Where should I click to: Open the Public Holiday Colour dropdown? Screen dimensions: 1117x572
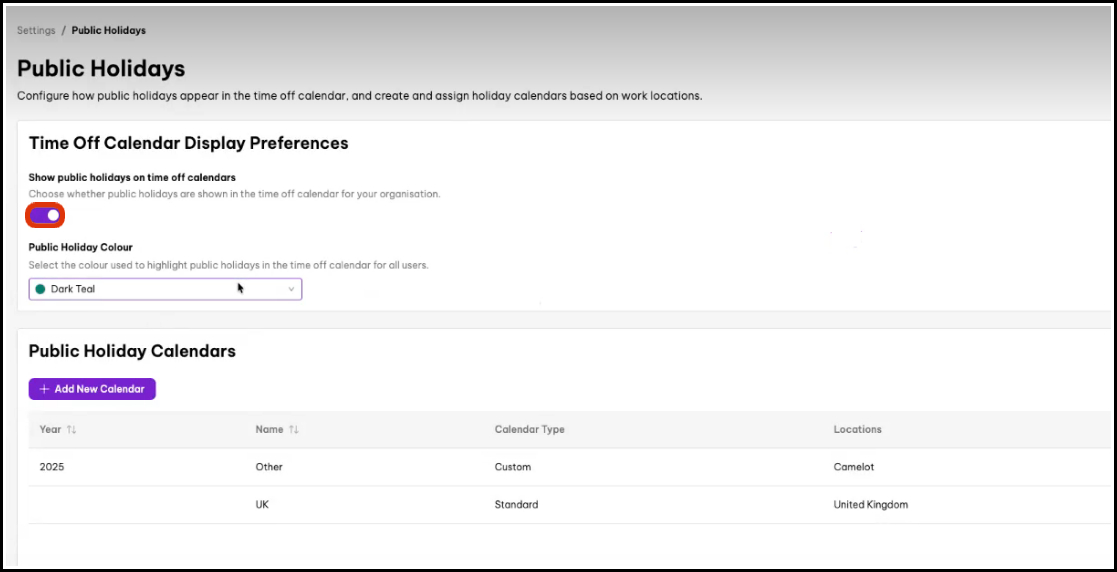coord(165,289)
